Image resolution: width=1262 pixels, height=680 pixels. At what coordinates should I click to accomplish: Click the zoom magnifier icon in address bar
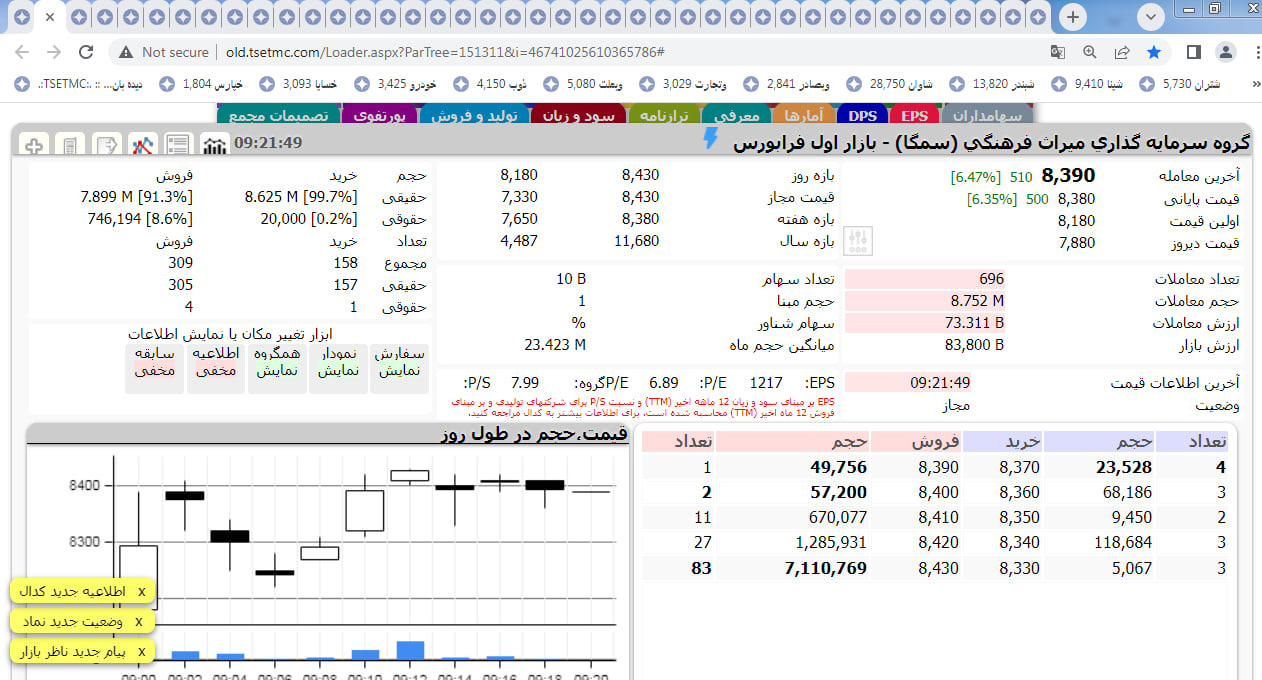(x=1090, y=52)
